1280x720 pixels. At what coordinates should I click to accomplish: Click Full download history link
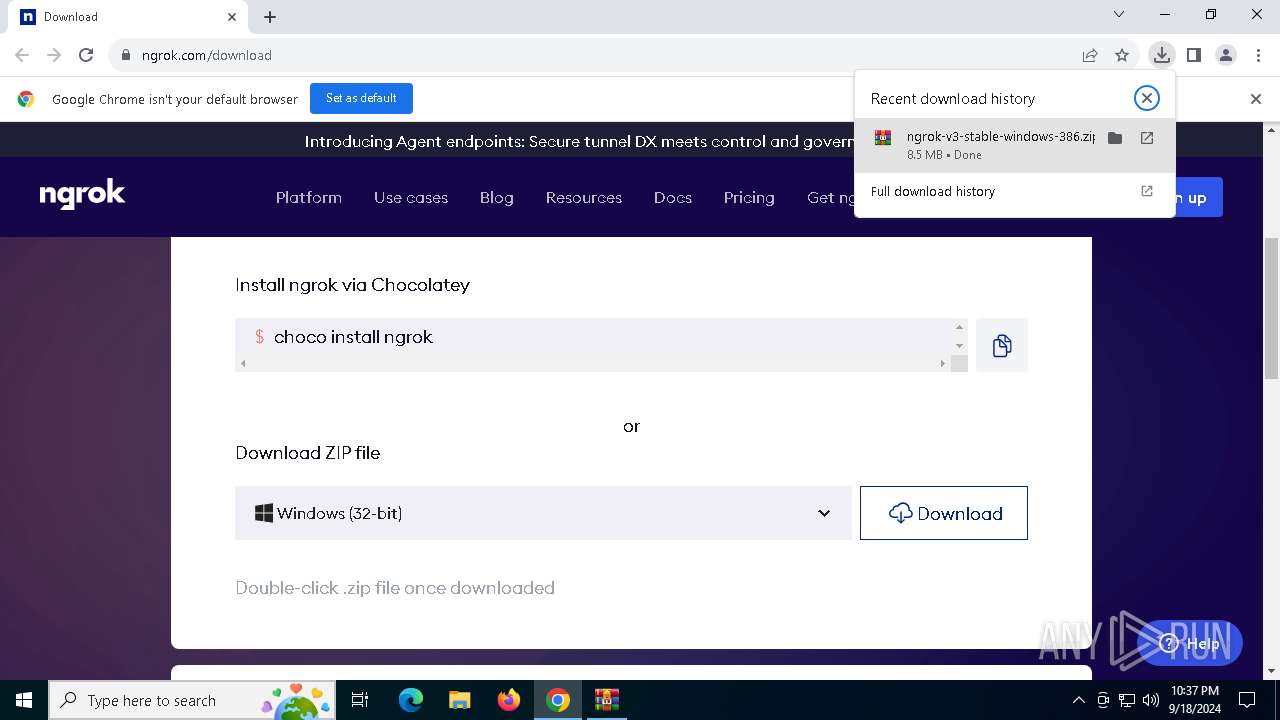932,191
